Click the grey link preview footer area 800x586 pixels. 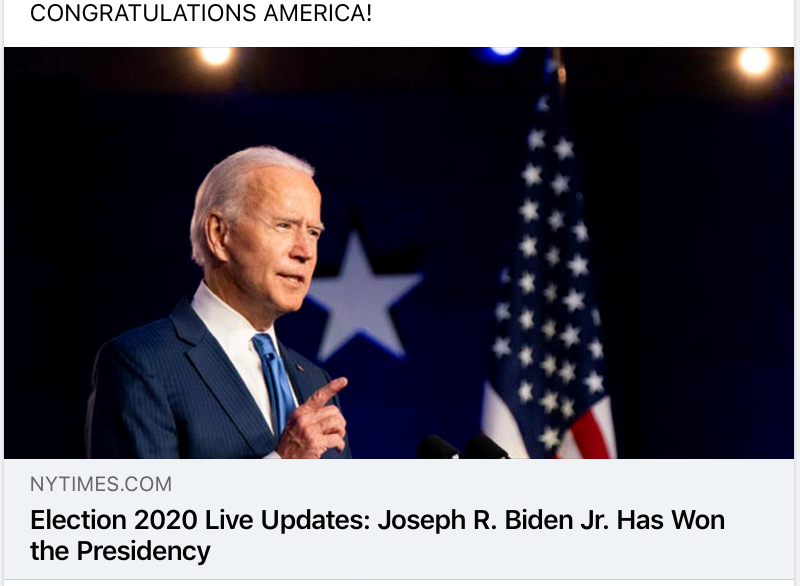(399, 519)
